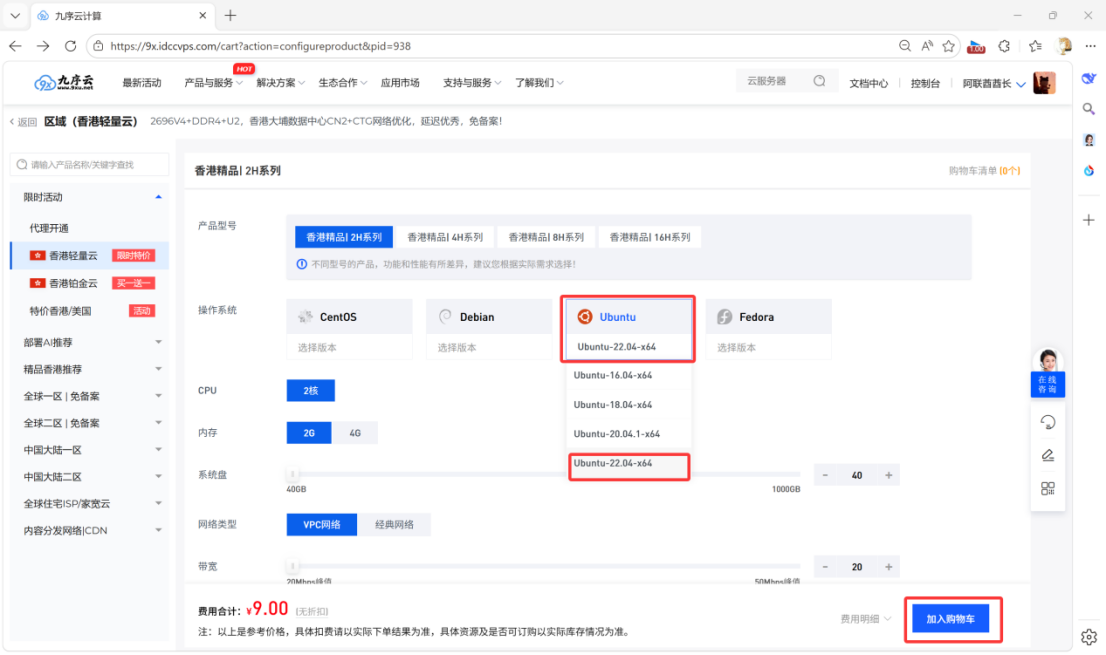
Task: Click the 在线咨询 customer service widget
Action: pos(1047,374)
